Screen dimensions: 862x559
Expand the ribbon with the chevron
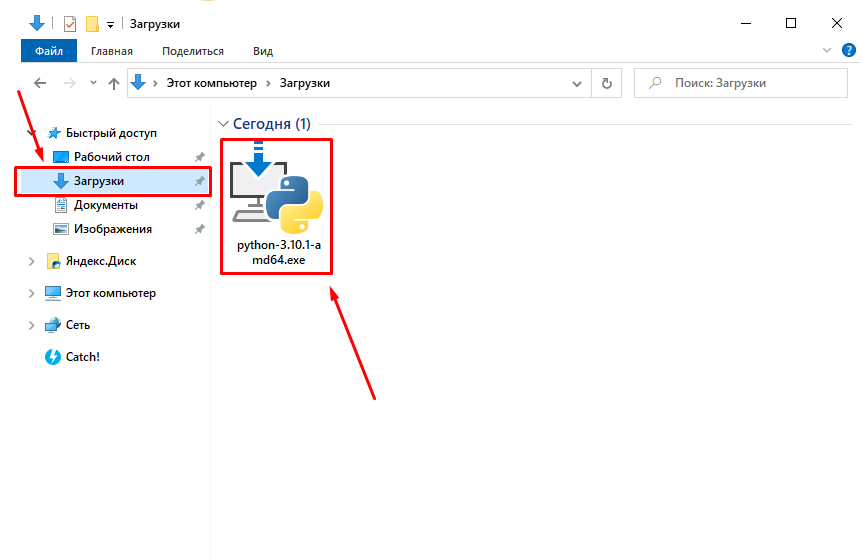coord(826,51)
